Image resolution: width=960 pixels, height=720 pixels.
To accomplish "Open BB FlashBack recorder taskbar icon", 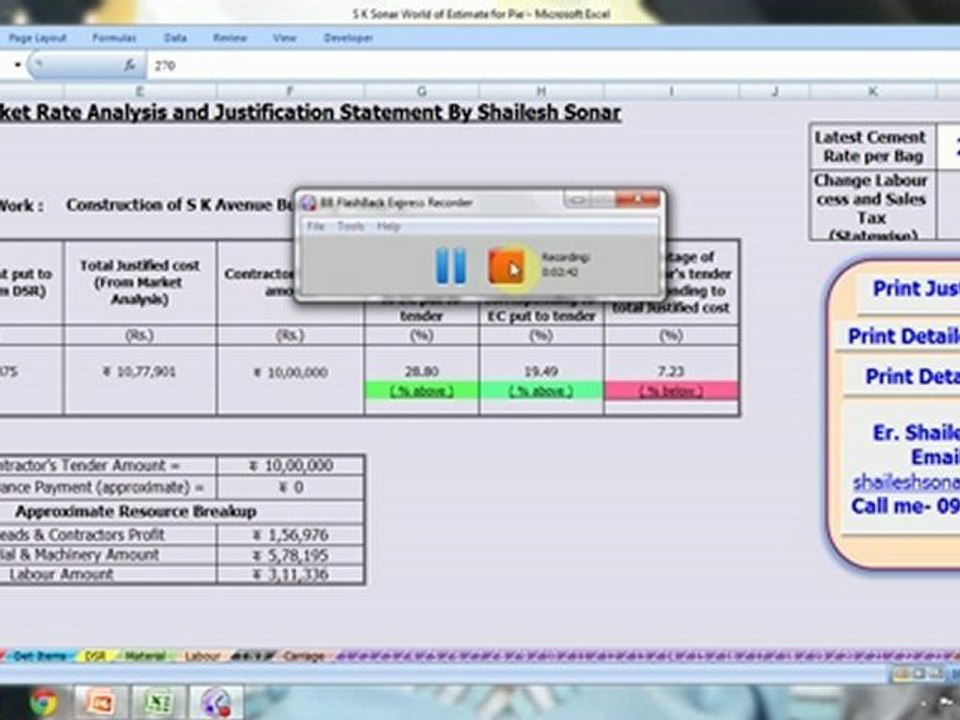I will [x=216, y=703].
